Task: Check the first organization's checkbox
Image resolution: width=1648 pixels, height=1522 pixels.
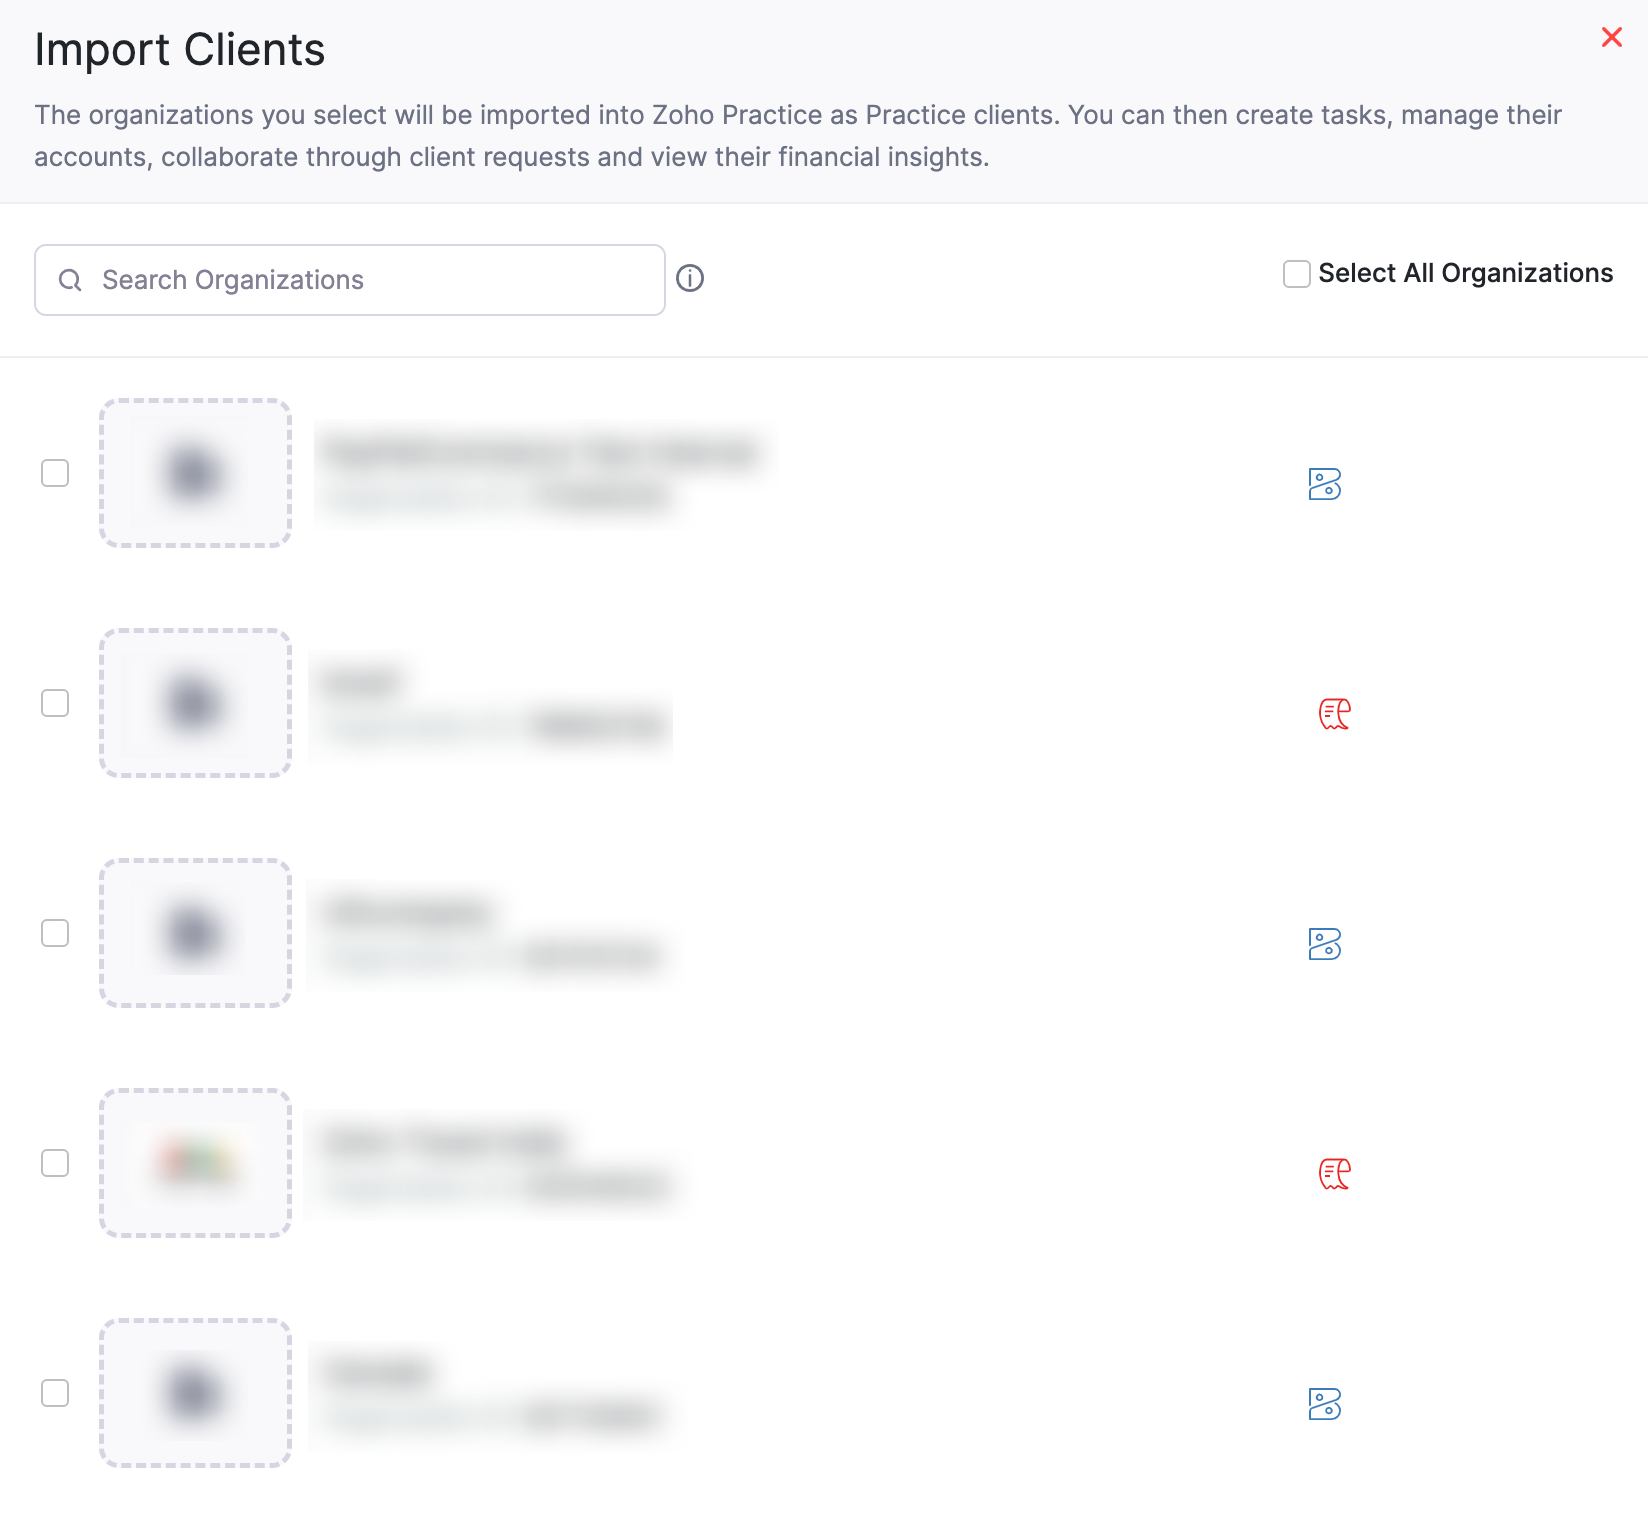Action: click(55, 474)
